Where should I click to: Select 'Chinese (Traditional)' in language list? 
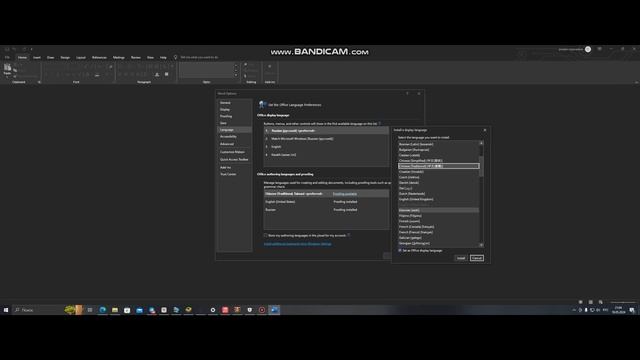coord(438,166)
